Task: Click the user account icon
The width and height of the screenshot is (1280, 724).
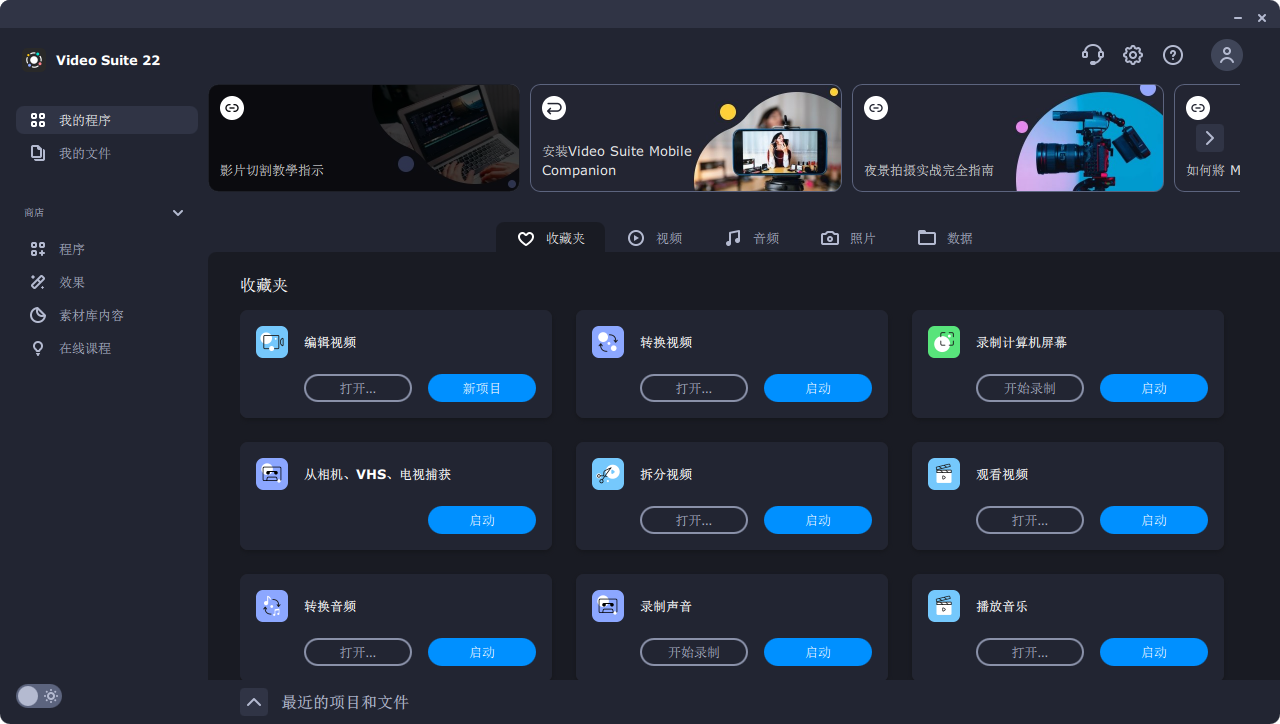Action: point(1226,55)
